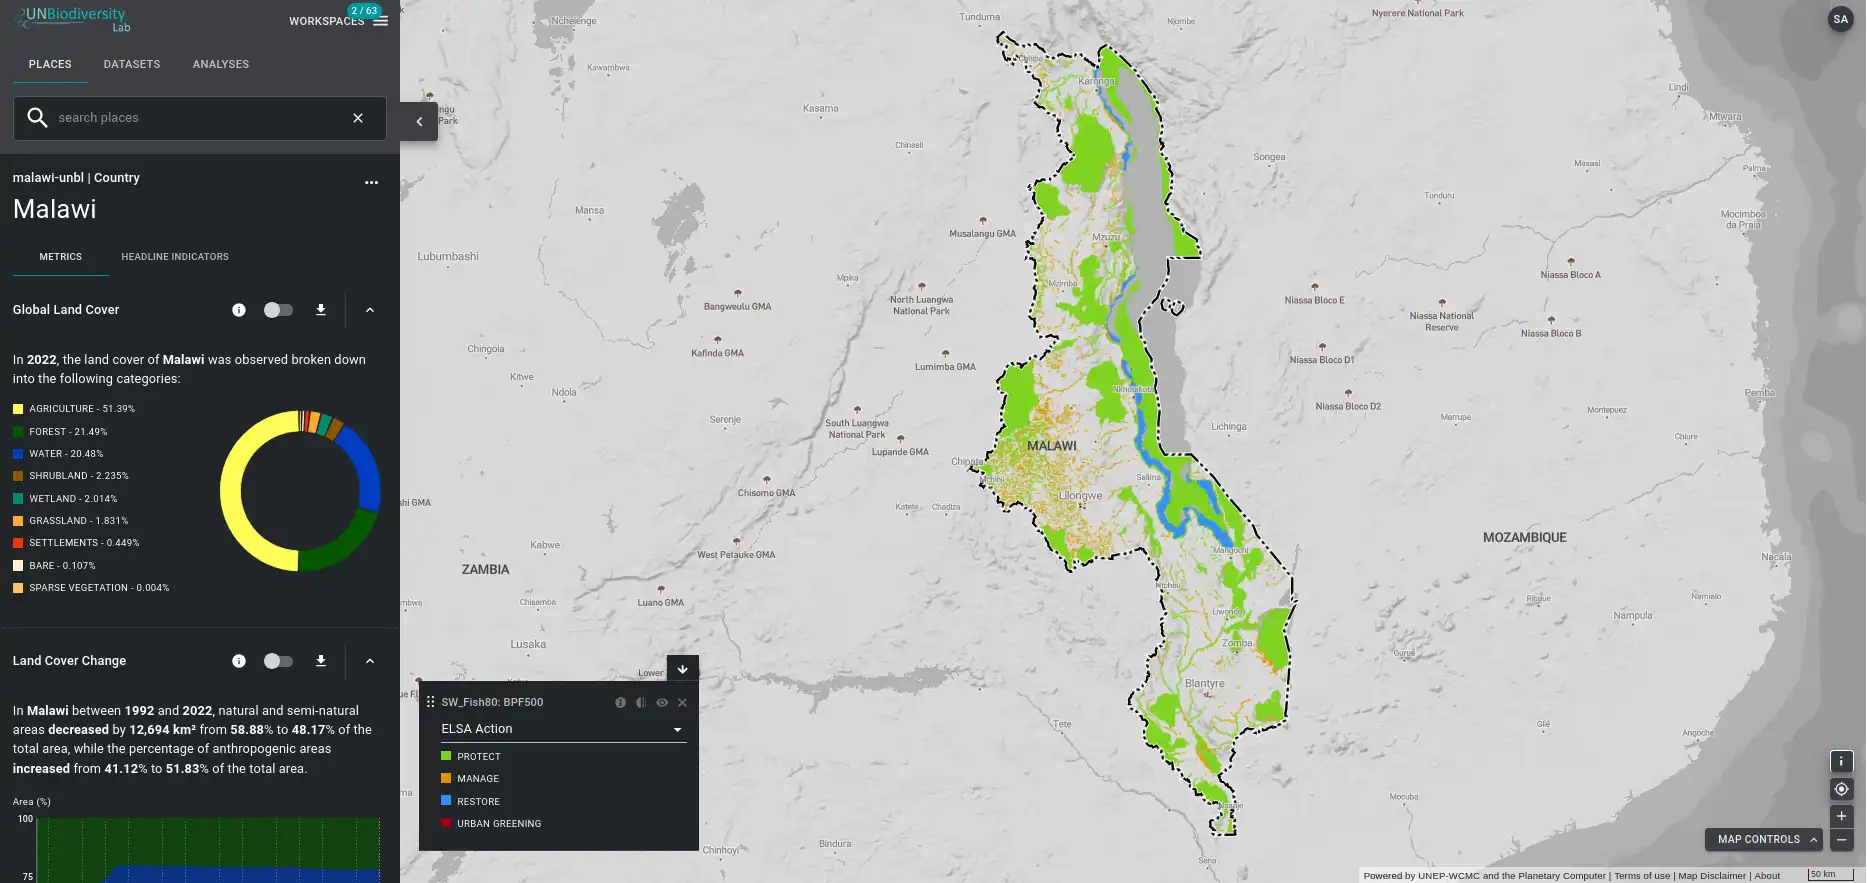Download the Global Land Cover data
The image size is (1867, 883).
tap(321, 310)
